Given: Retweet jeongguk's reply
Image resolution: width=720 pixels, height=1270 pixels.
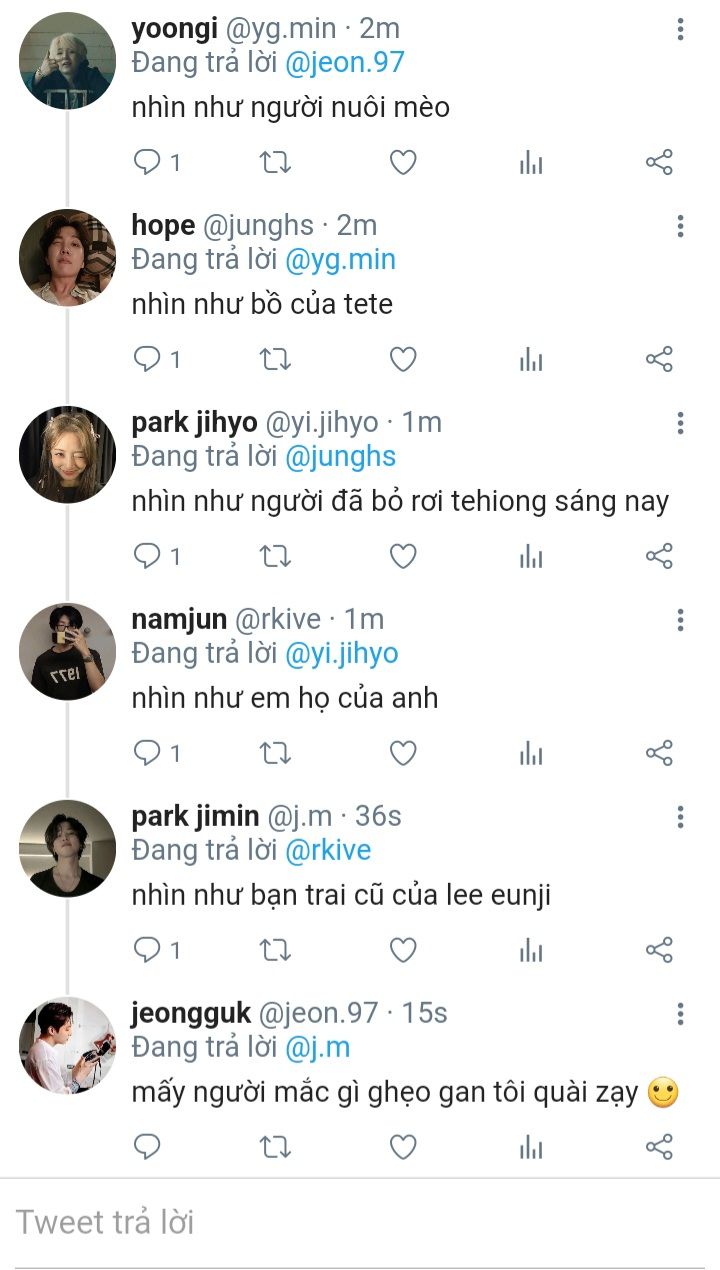Looking at the screenshot, I should pos(275,1147).
